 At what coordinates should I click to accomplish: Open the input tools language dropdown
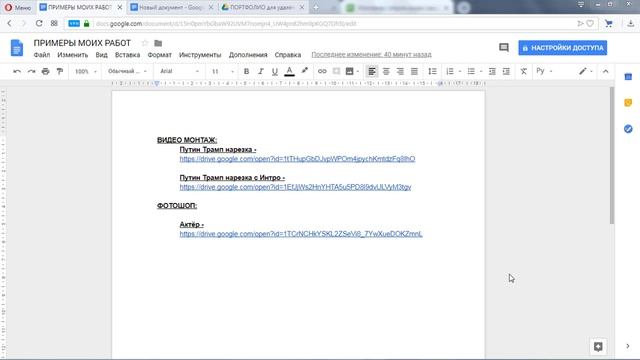click(544, 71)
